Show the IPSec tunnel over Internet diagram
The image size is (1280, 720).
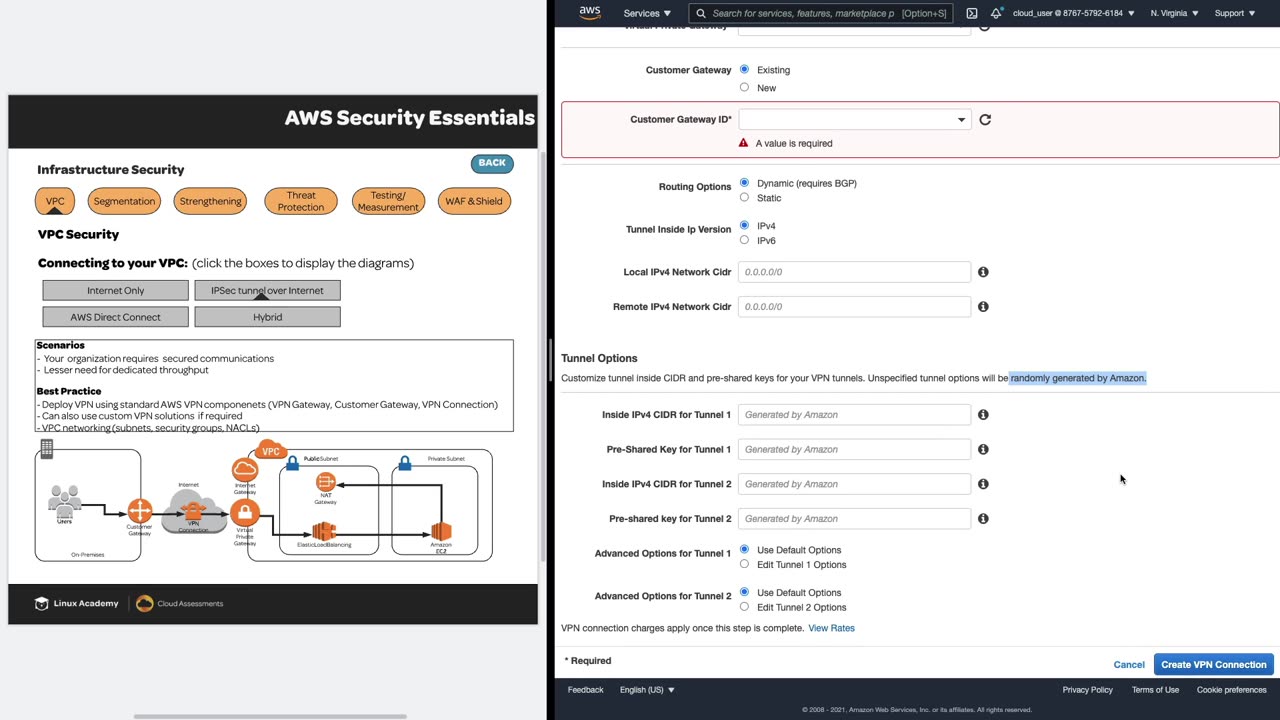(267, 291)
